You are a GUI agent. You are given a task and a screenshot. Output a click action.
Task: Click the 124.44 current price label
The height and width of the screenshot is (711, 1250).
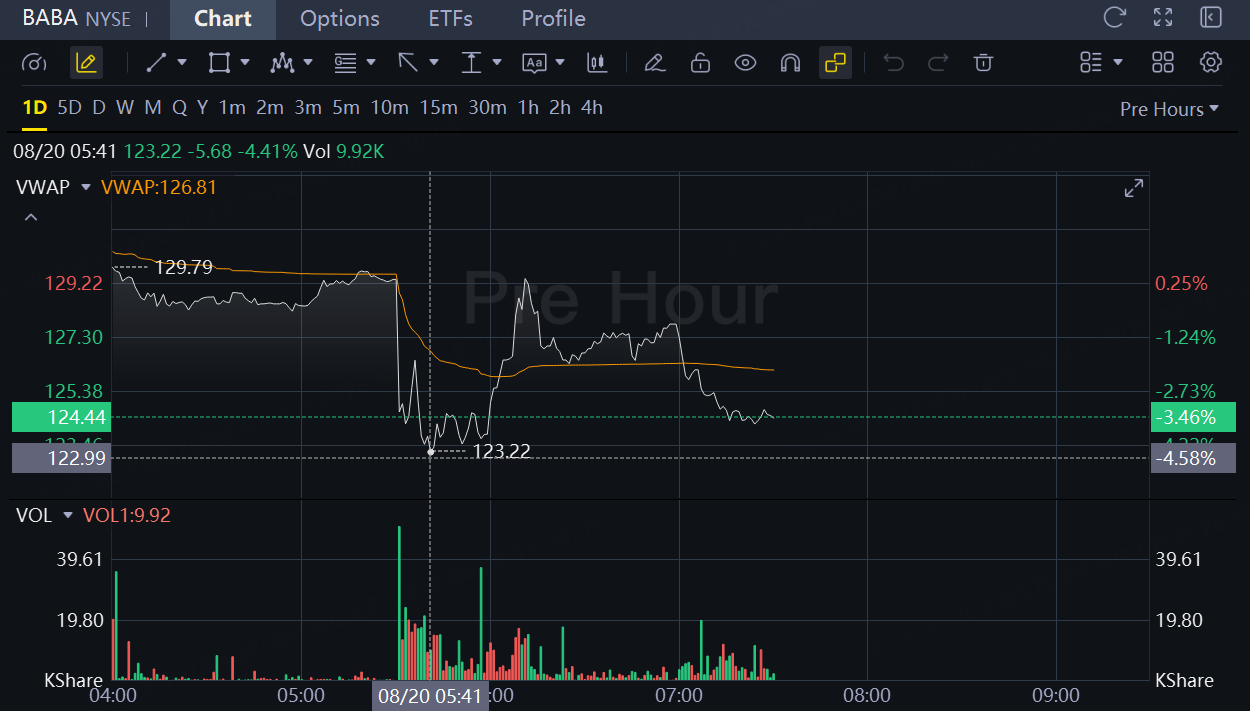60,417
